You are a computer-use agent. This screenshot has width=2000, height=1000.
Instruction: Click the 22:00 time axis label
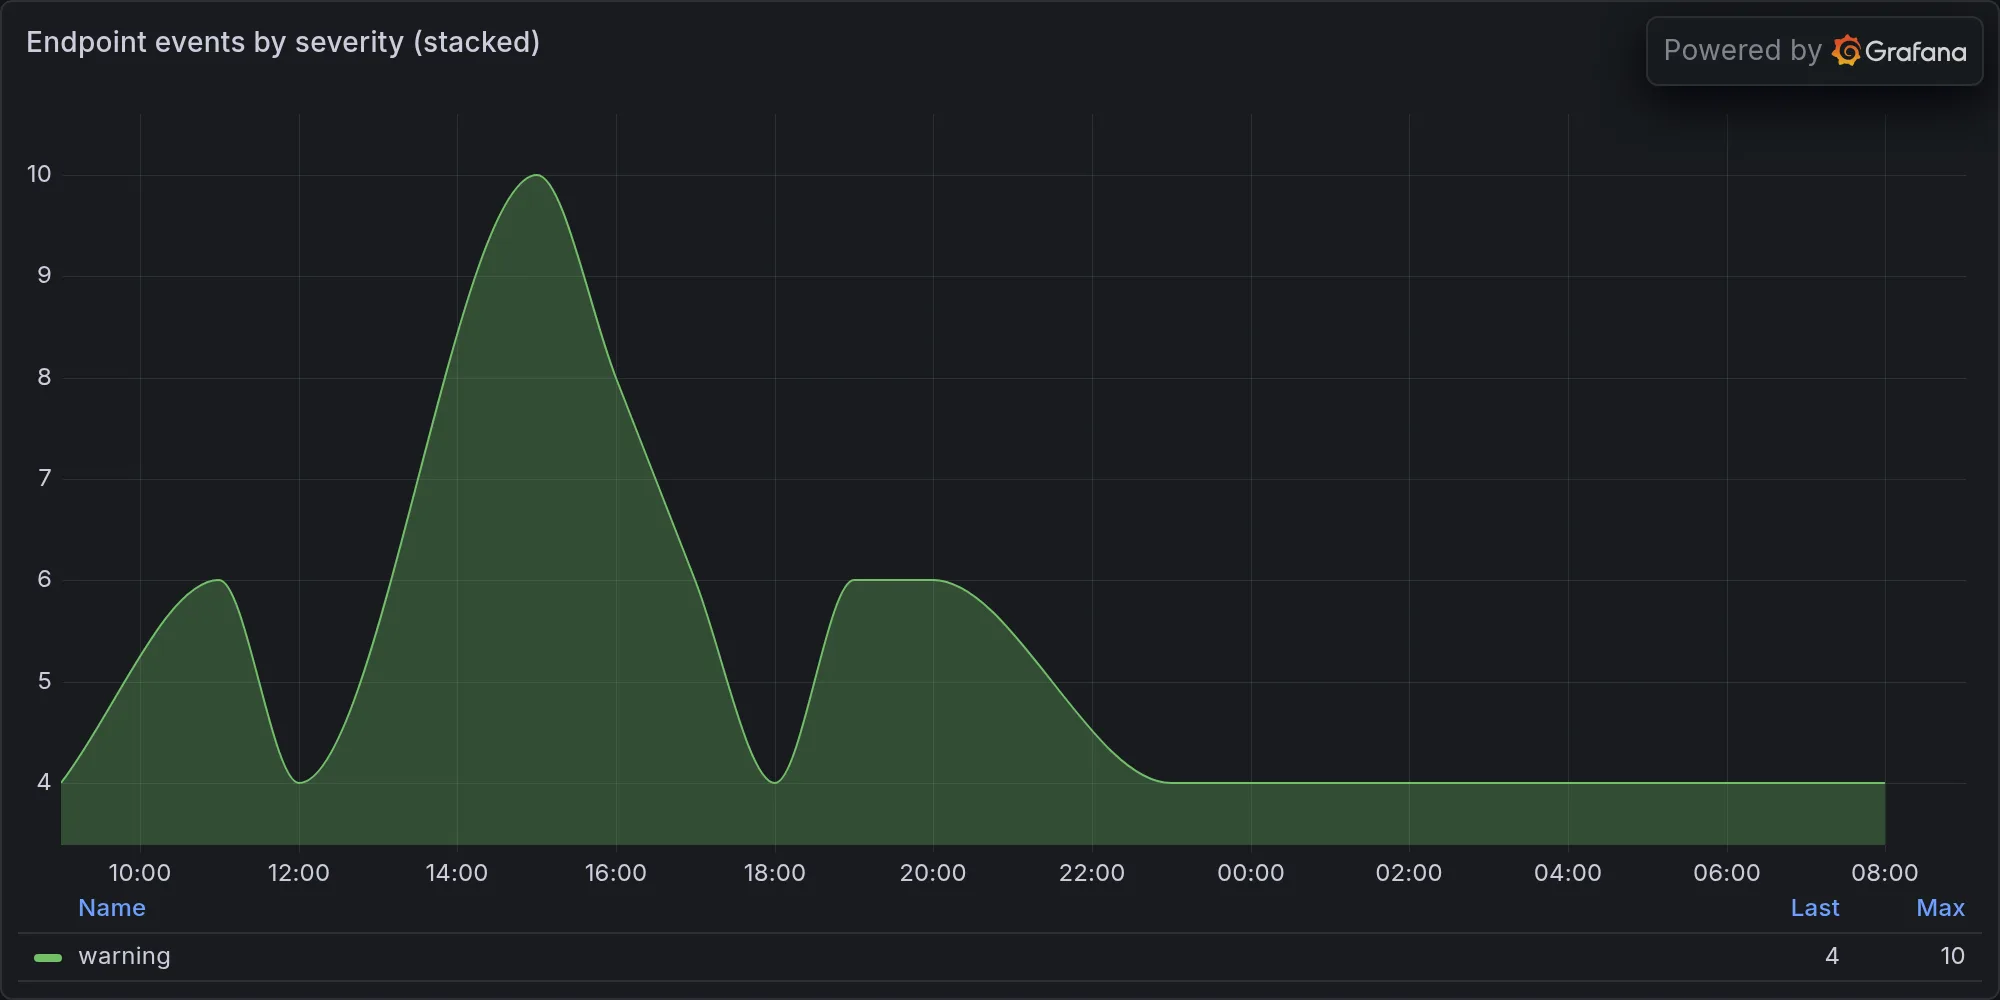coord(1092,873)
